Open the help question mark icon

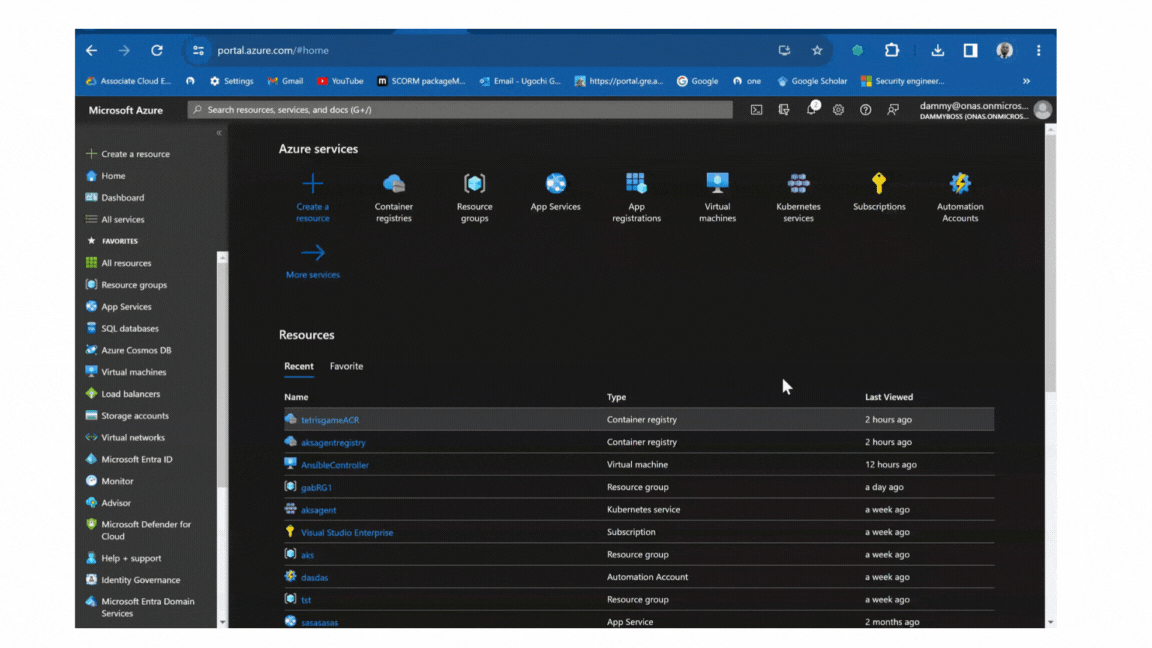pos(865,109)
